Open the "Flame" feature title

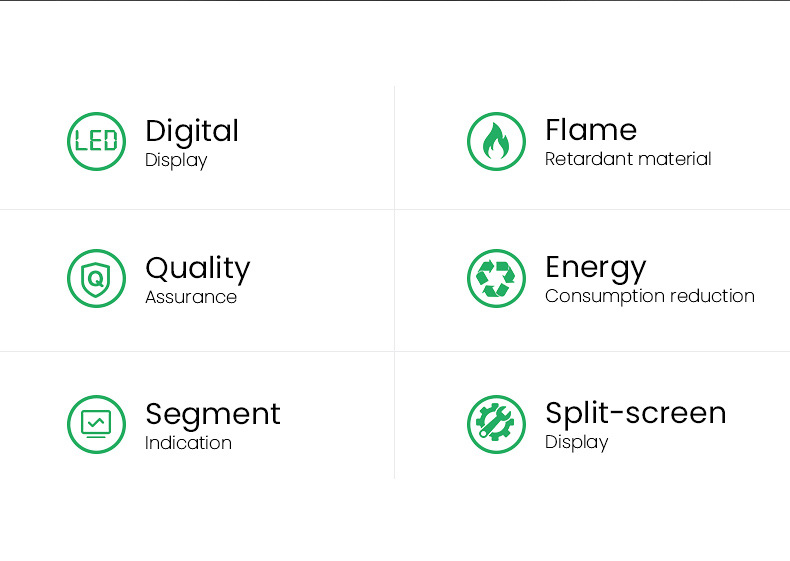[590, 130]
